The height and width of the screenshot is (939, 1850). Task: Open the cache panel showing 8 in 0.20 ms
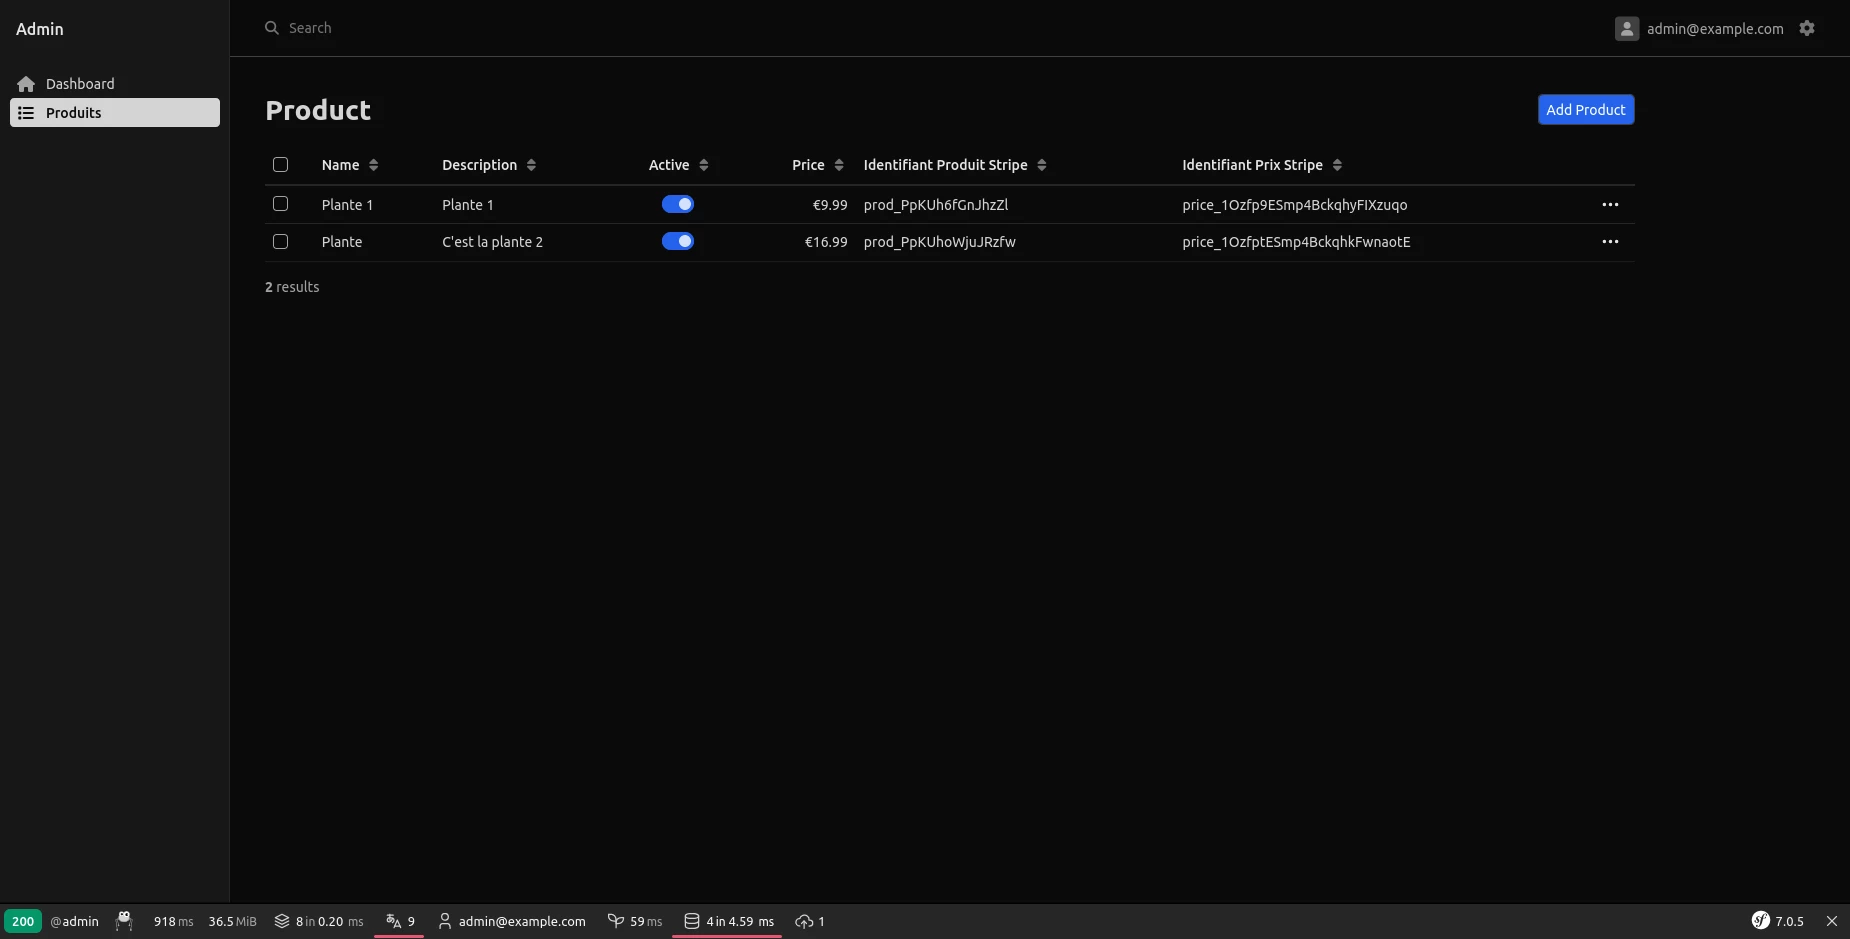point(319,921)
